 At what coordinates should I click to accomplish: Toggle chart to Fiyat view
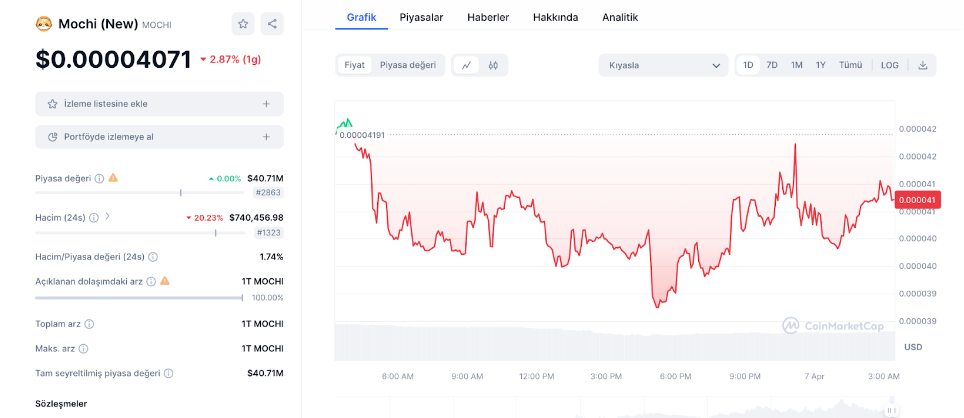(x=354, y=65)
